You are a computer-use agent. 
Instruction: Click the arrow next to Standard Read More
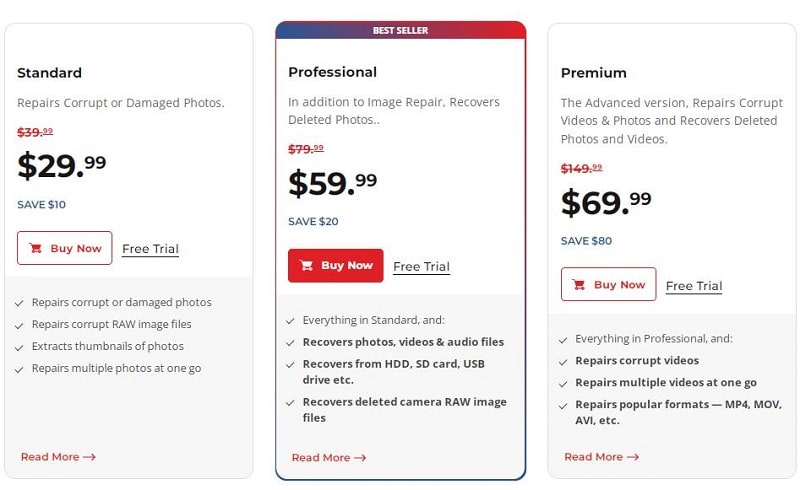[x=89, y=457]
